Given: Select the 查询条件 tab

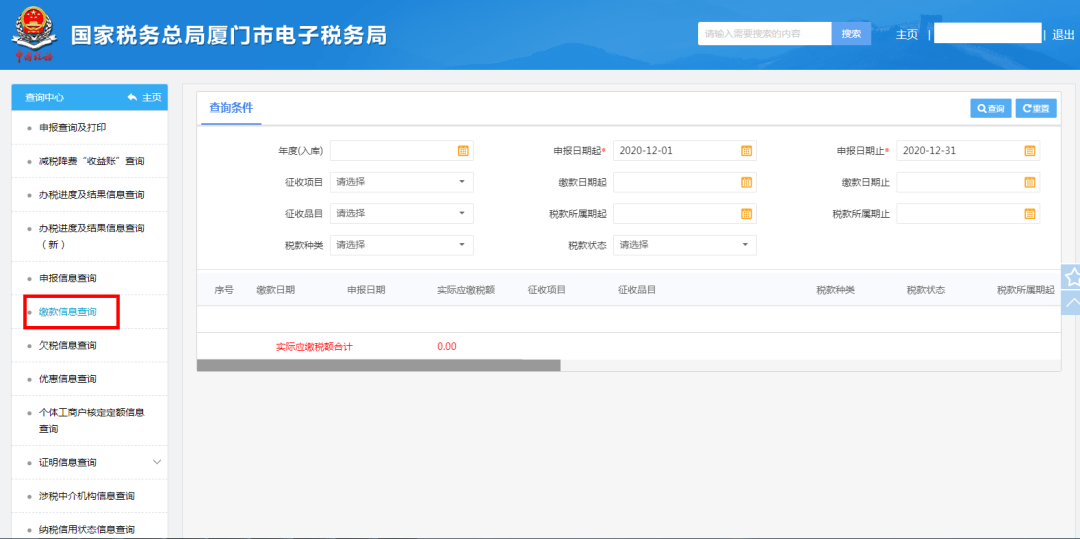Looking at the screenshot, I should [231, 107].
